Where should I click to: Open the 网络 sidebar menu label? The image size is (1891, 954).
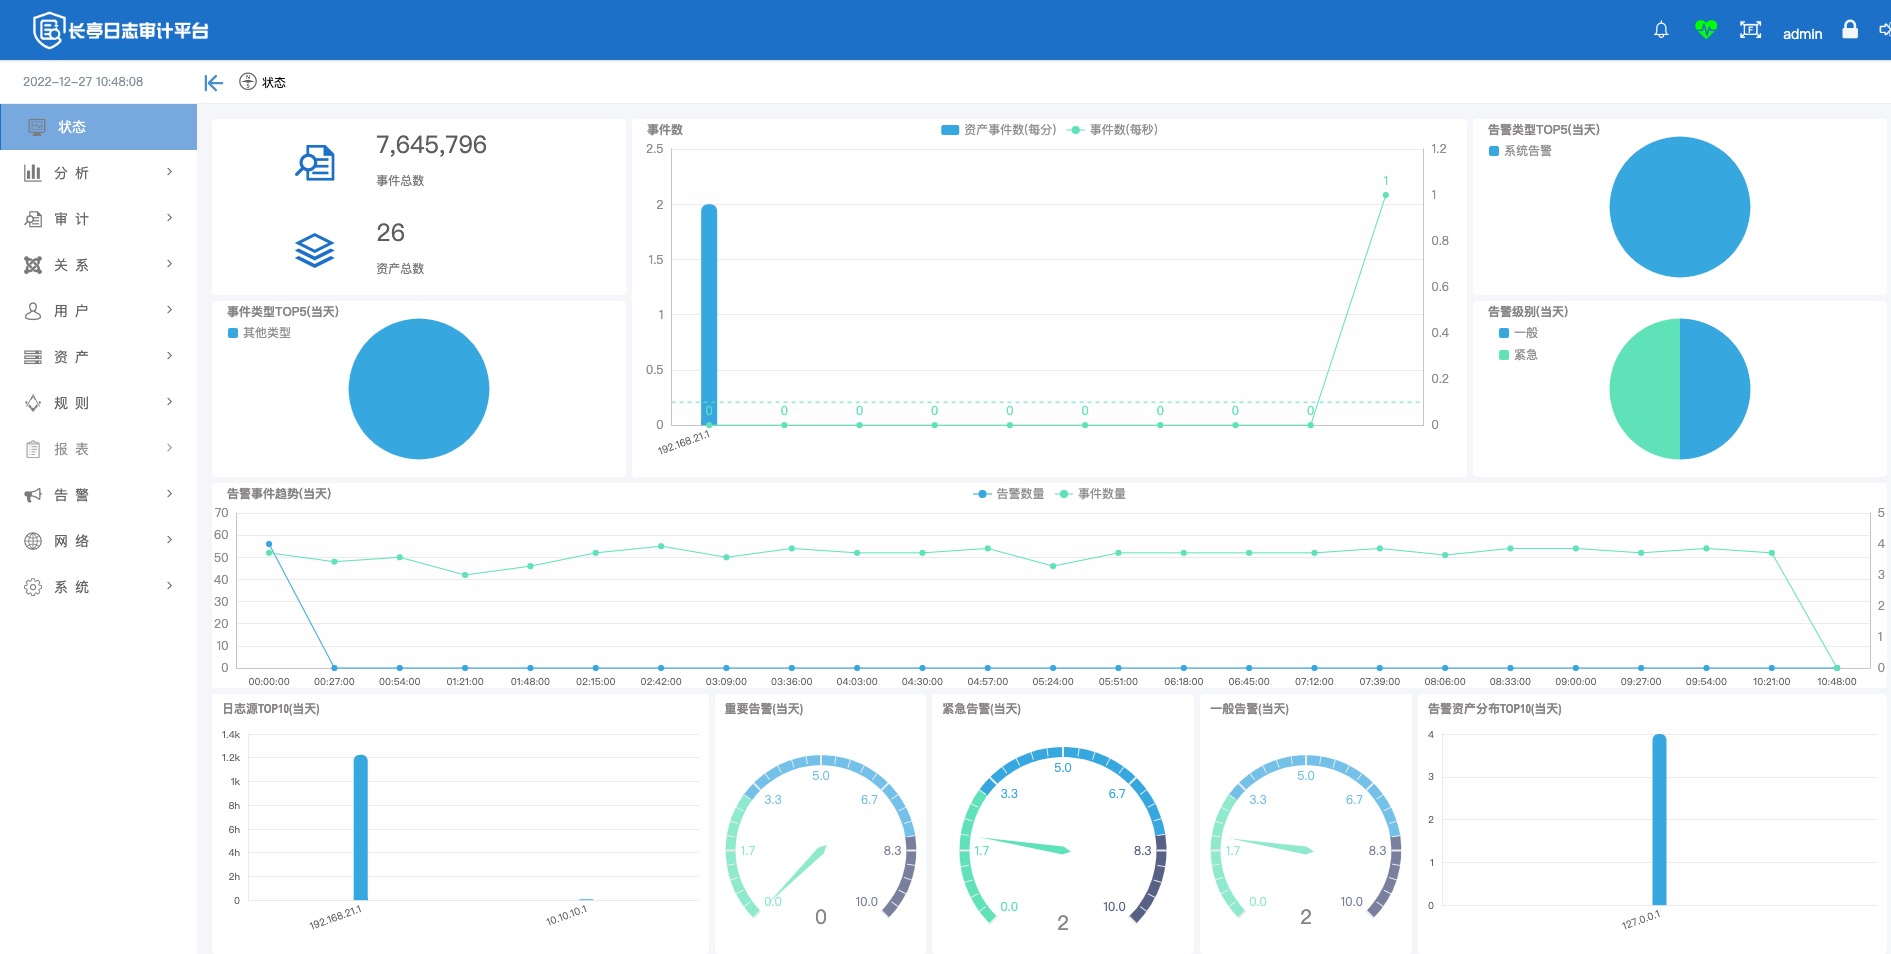[71, 541]
